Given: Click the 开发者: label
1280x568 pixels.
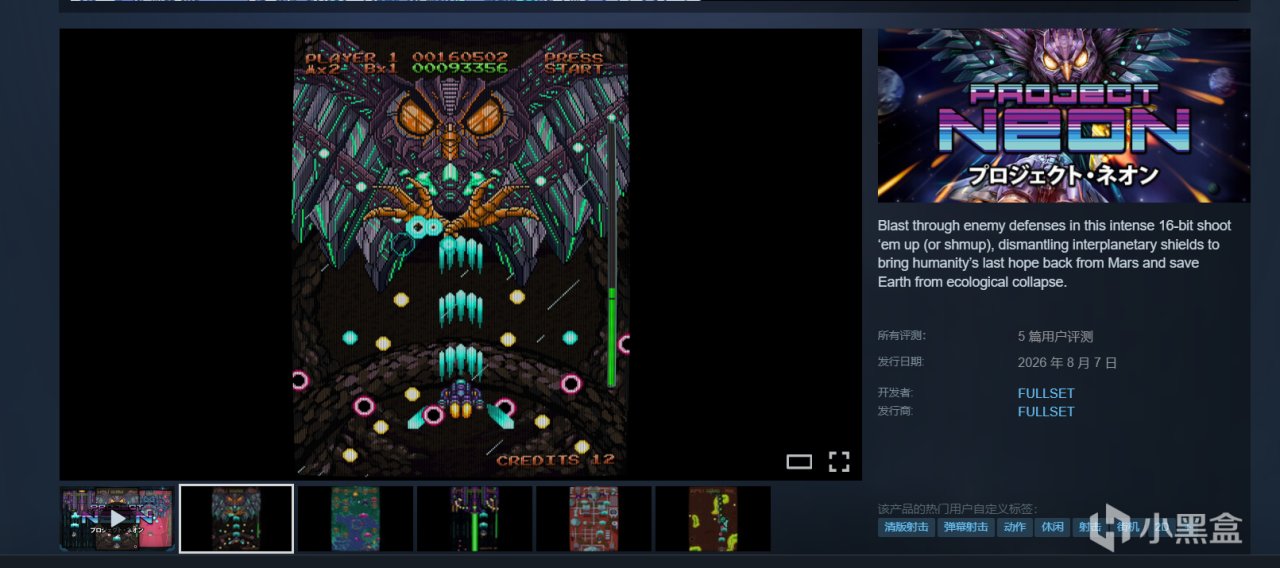Looking at the screenshot, I should tap(895, 393).
